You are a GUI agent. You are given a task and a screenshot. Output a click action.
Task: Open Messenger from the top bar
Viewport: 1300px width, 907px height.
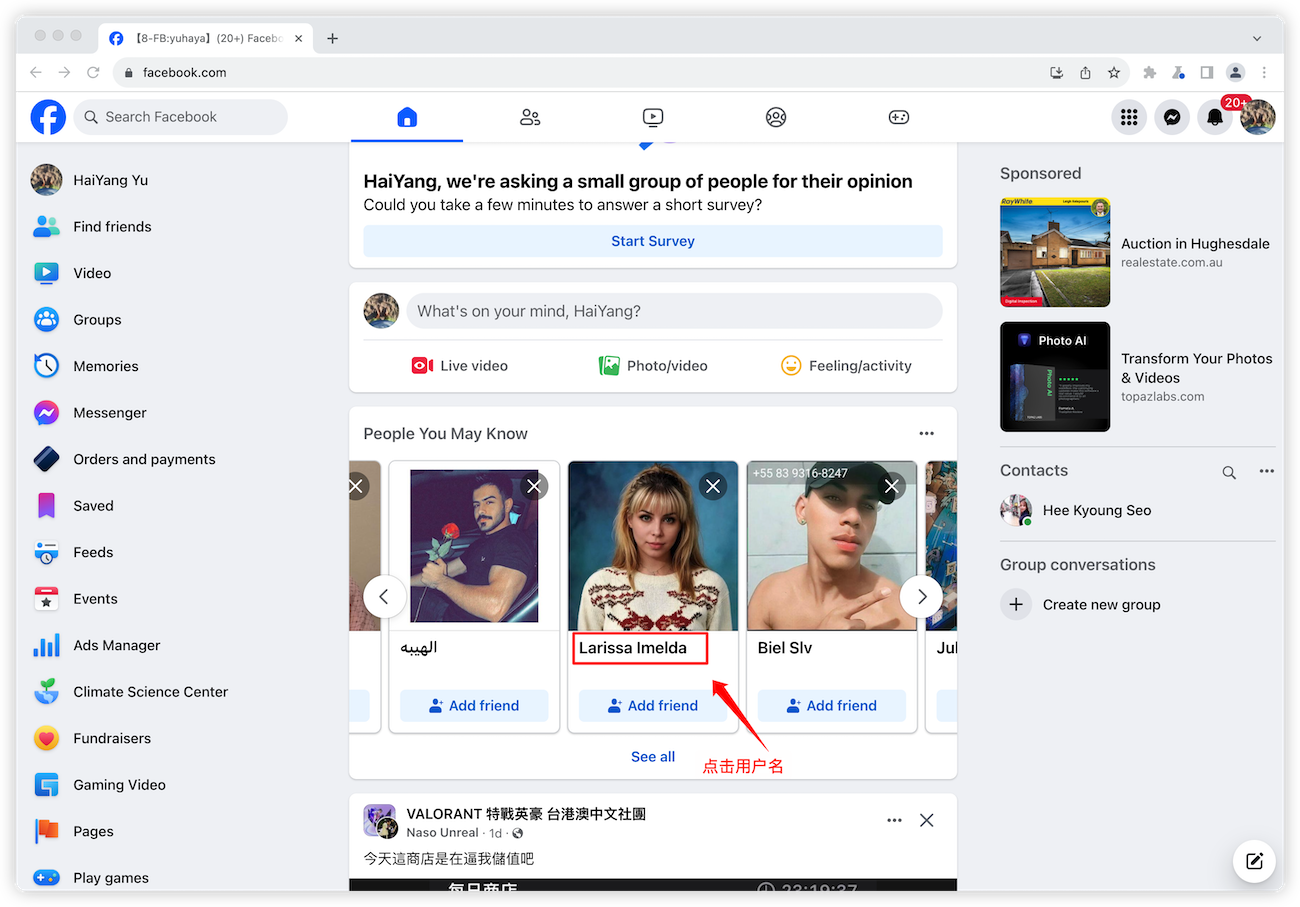1172,117
